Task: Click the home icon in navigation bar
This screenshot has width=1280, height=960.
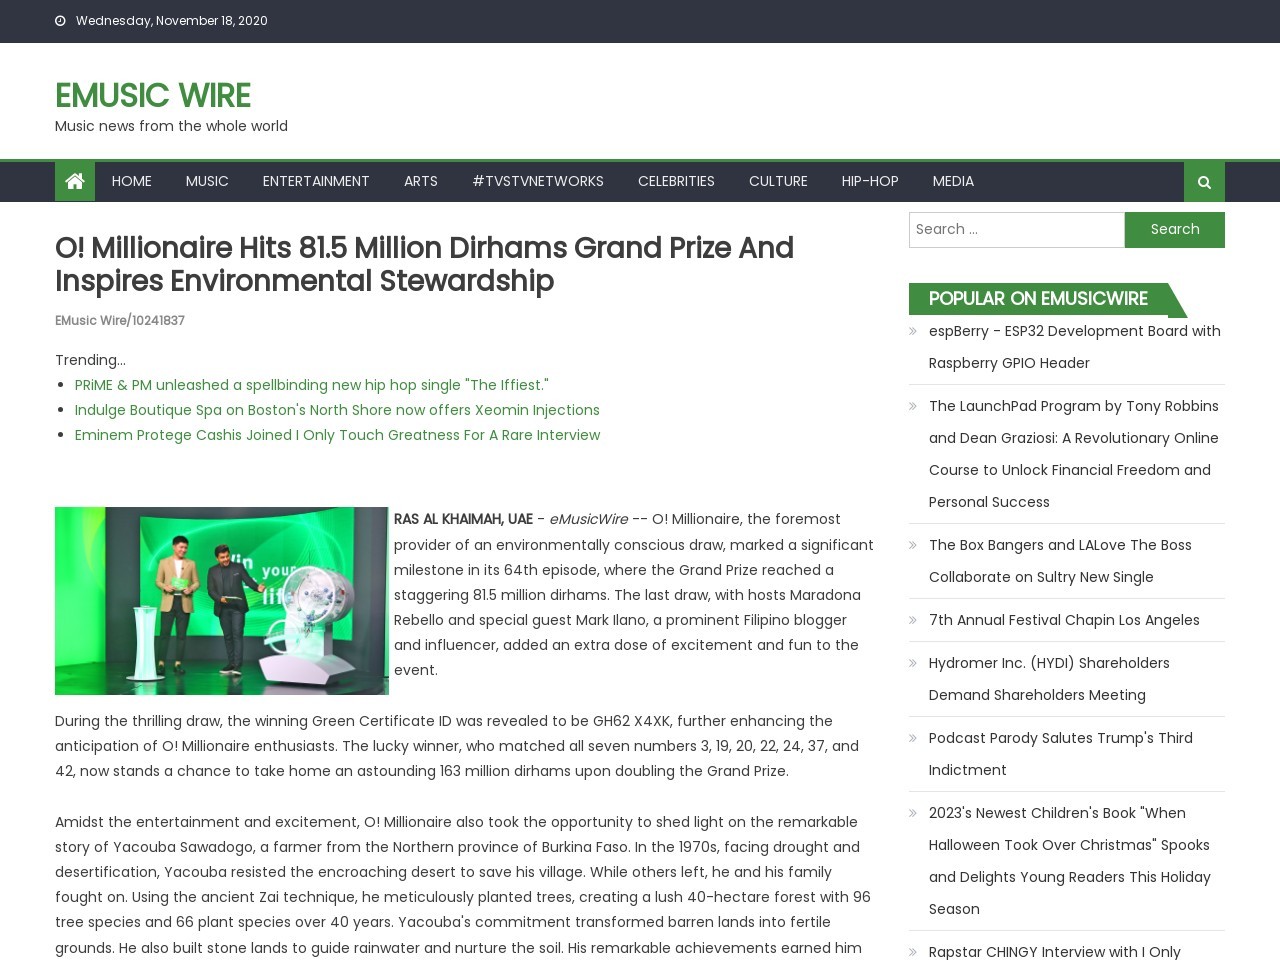Action: [x=74, y=181]
